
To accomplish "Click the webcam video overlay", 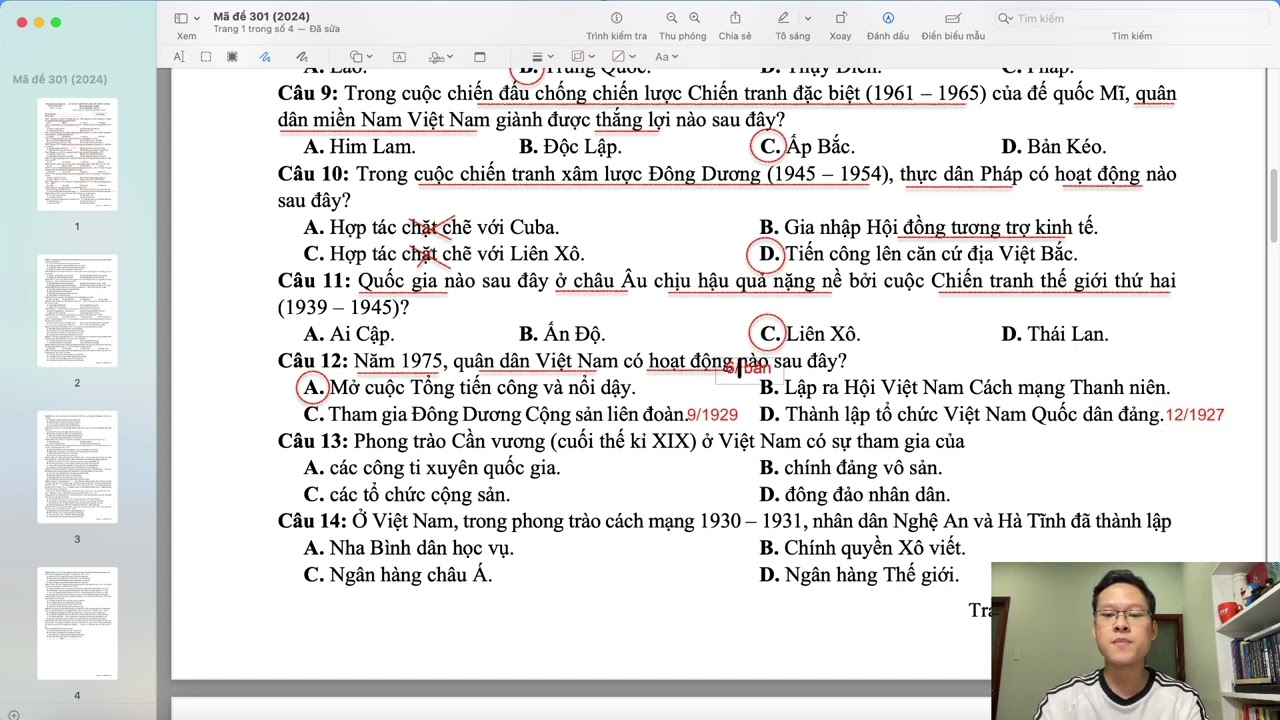I will point(1136,641).
